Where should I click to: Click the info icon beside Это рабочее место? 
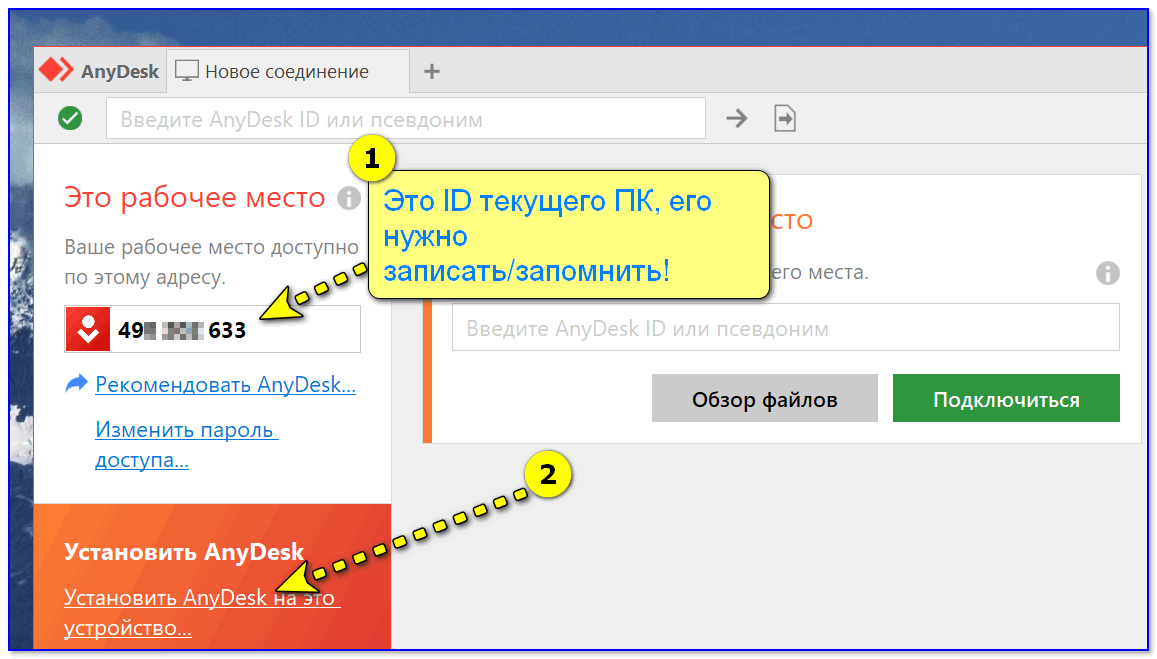348,198
